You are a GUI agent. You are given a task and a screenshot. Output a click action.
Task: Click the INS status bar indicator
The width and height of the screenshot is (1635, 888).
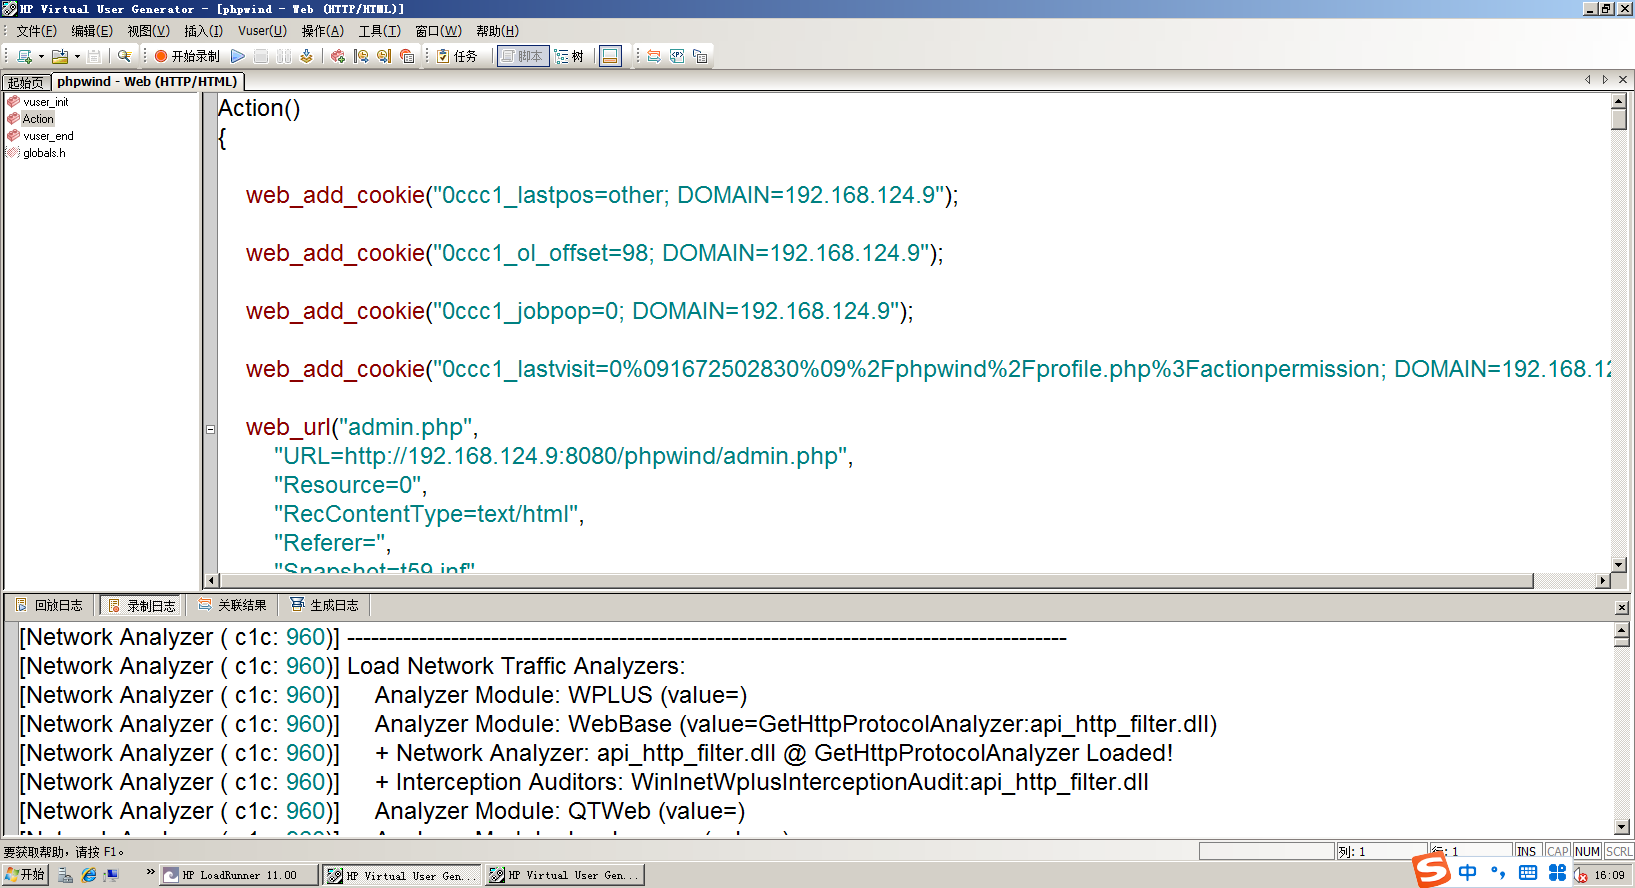pyautogui.click(x=1526, y=852)
